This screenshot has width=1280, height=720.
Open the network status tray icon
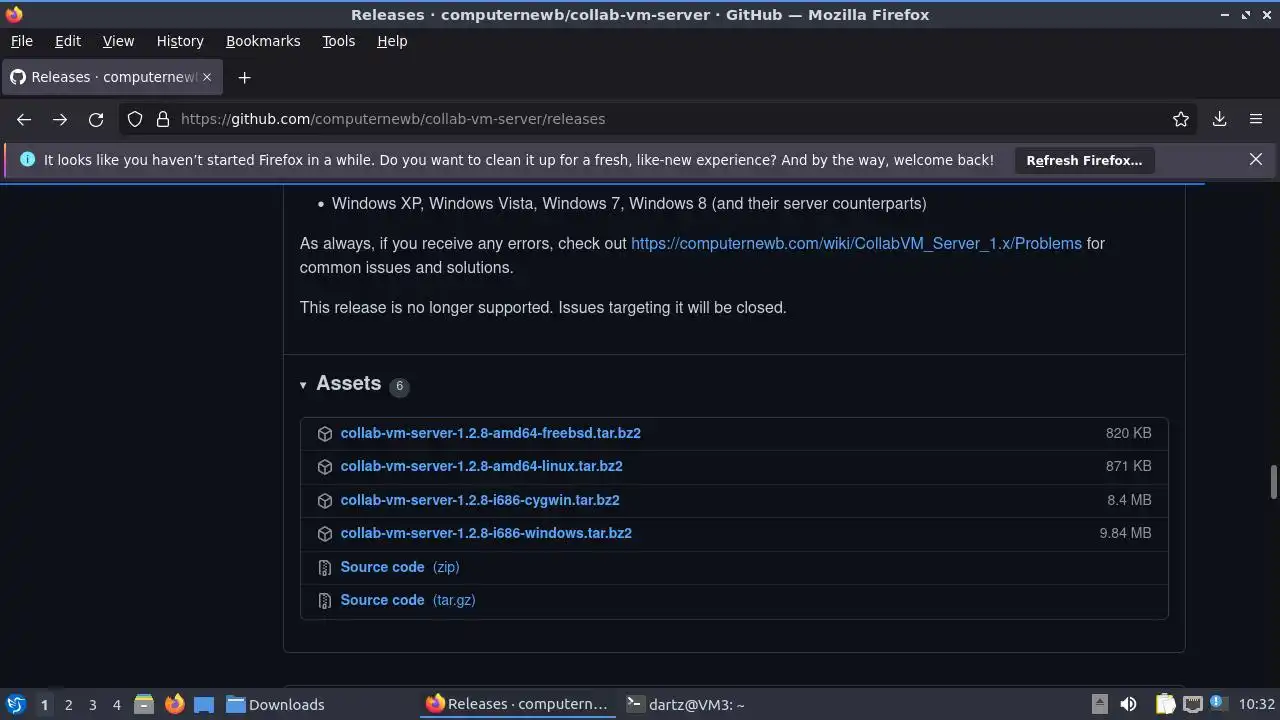click(x=1192, y=705)
